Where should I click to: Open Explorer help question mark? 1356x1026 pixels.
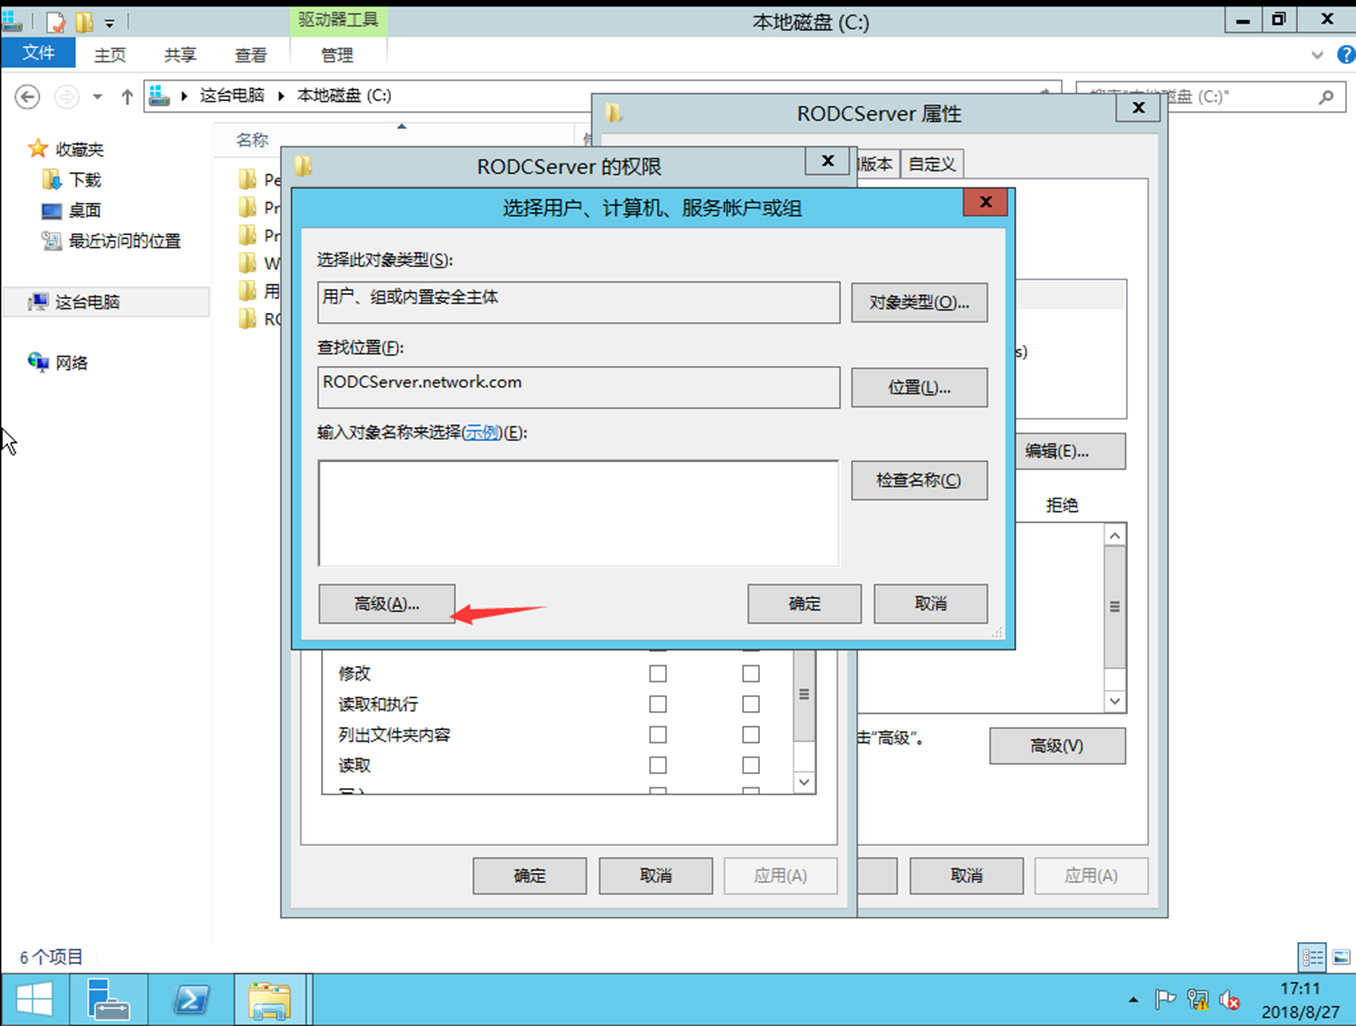coord(1346,55)
